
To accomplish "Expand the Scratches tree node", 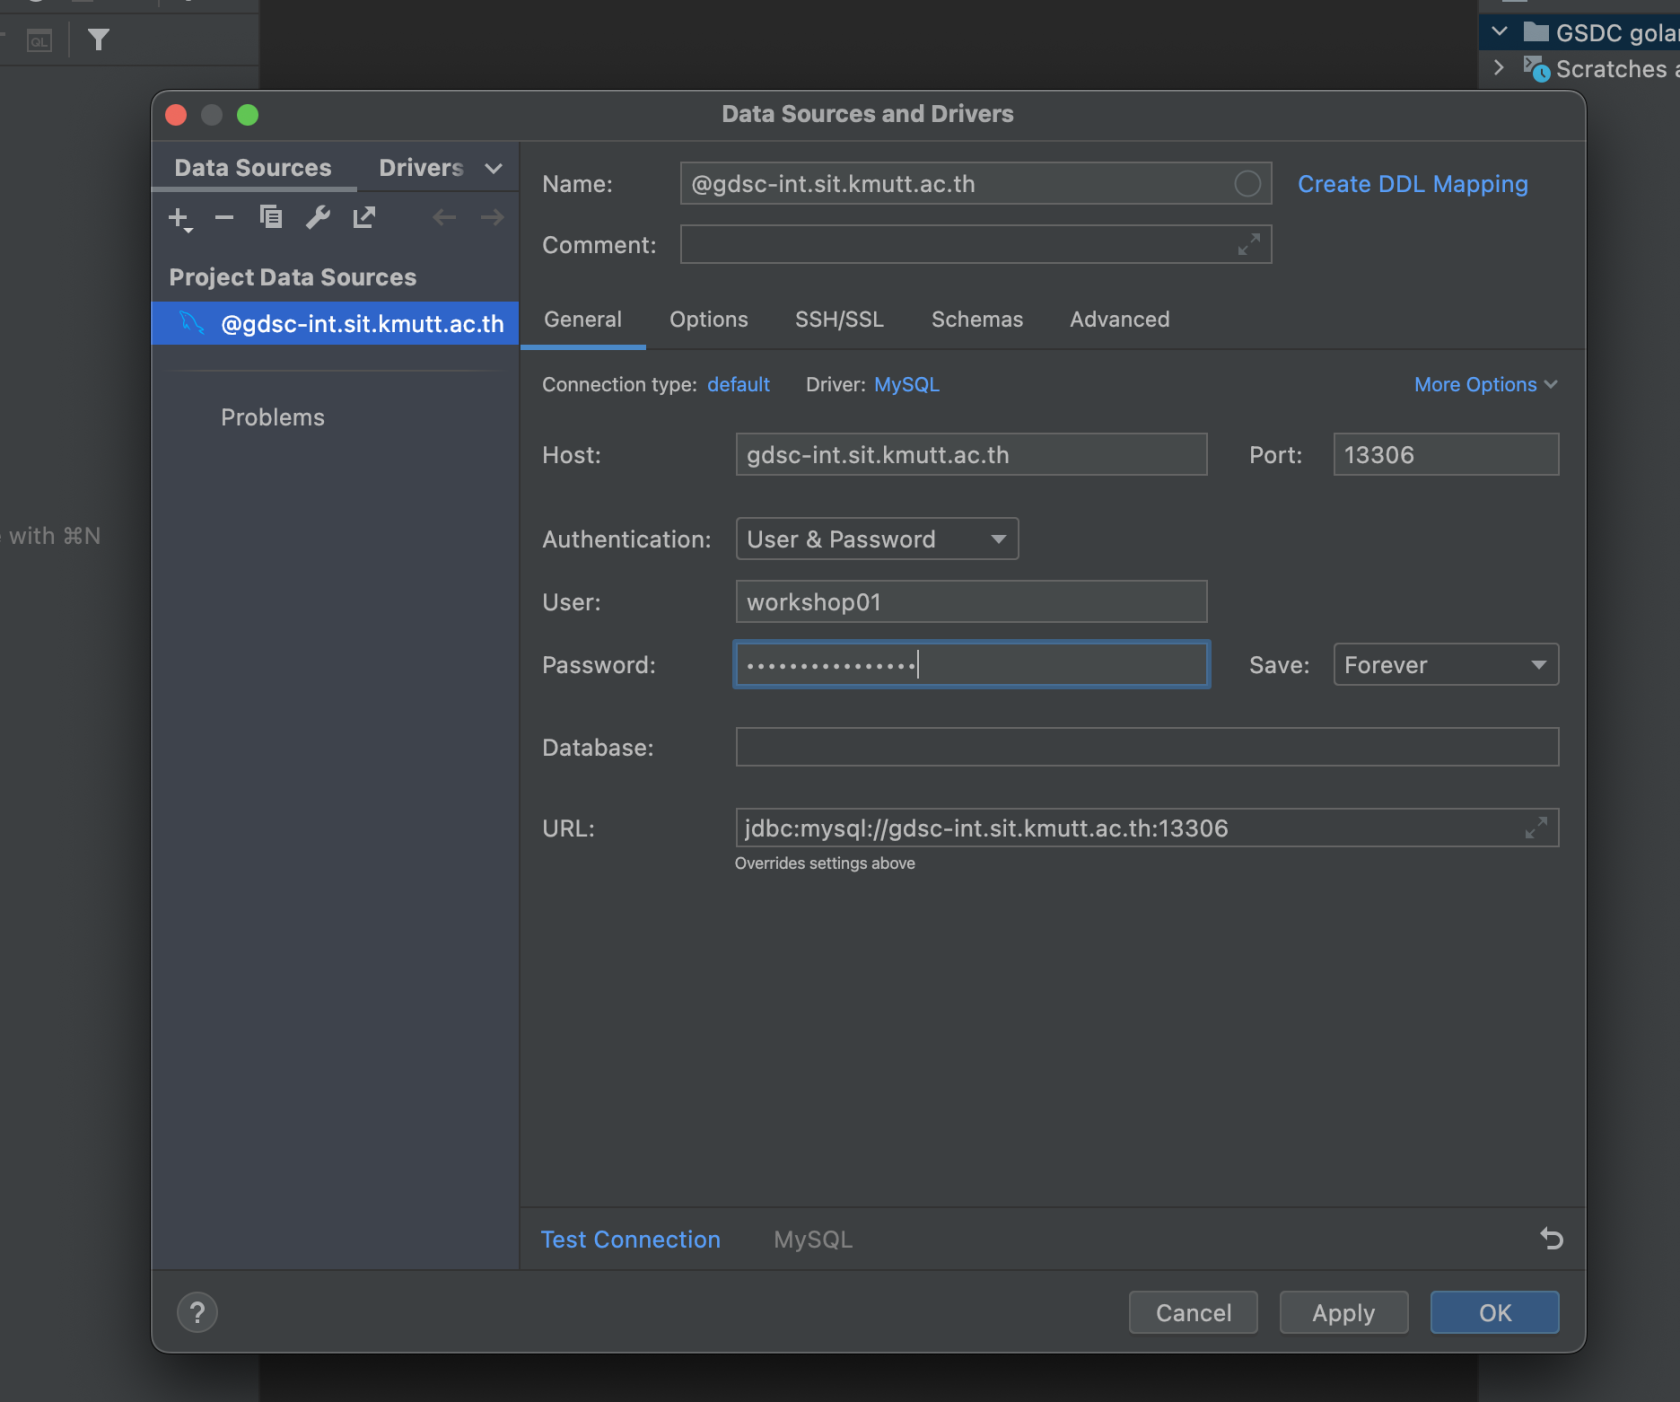I will point(1498,68).
